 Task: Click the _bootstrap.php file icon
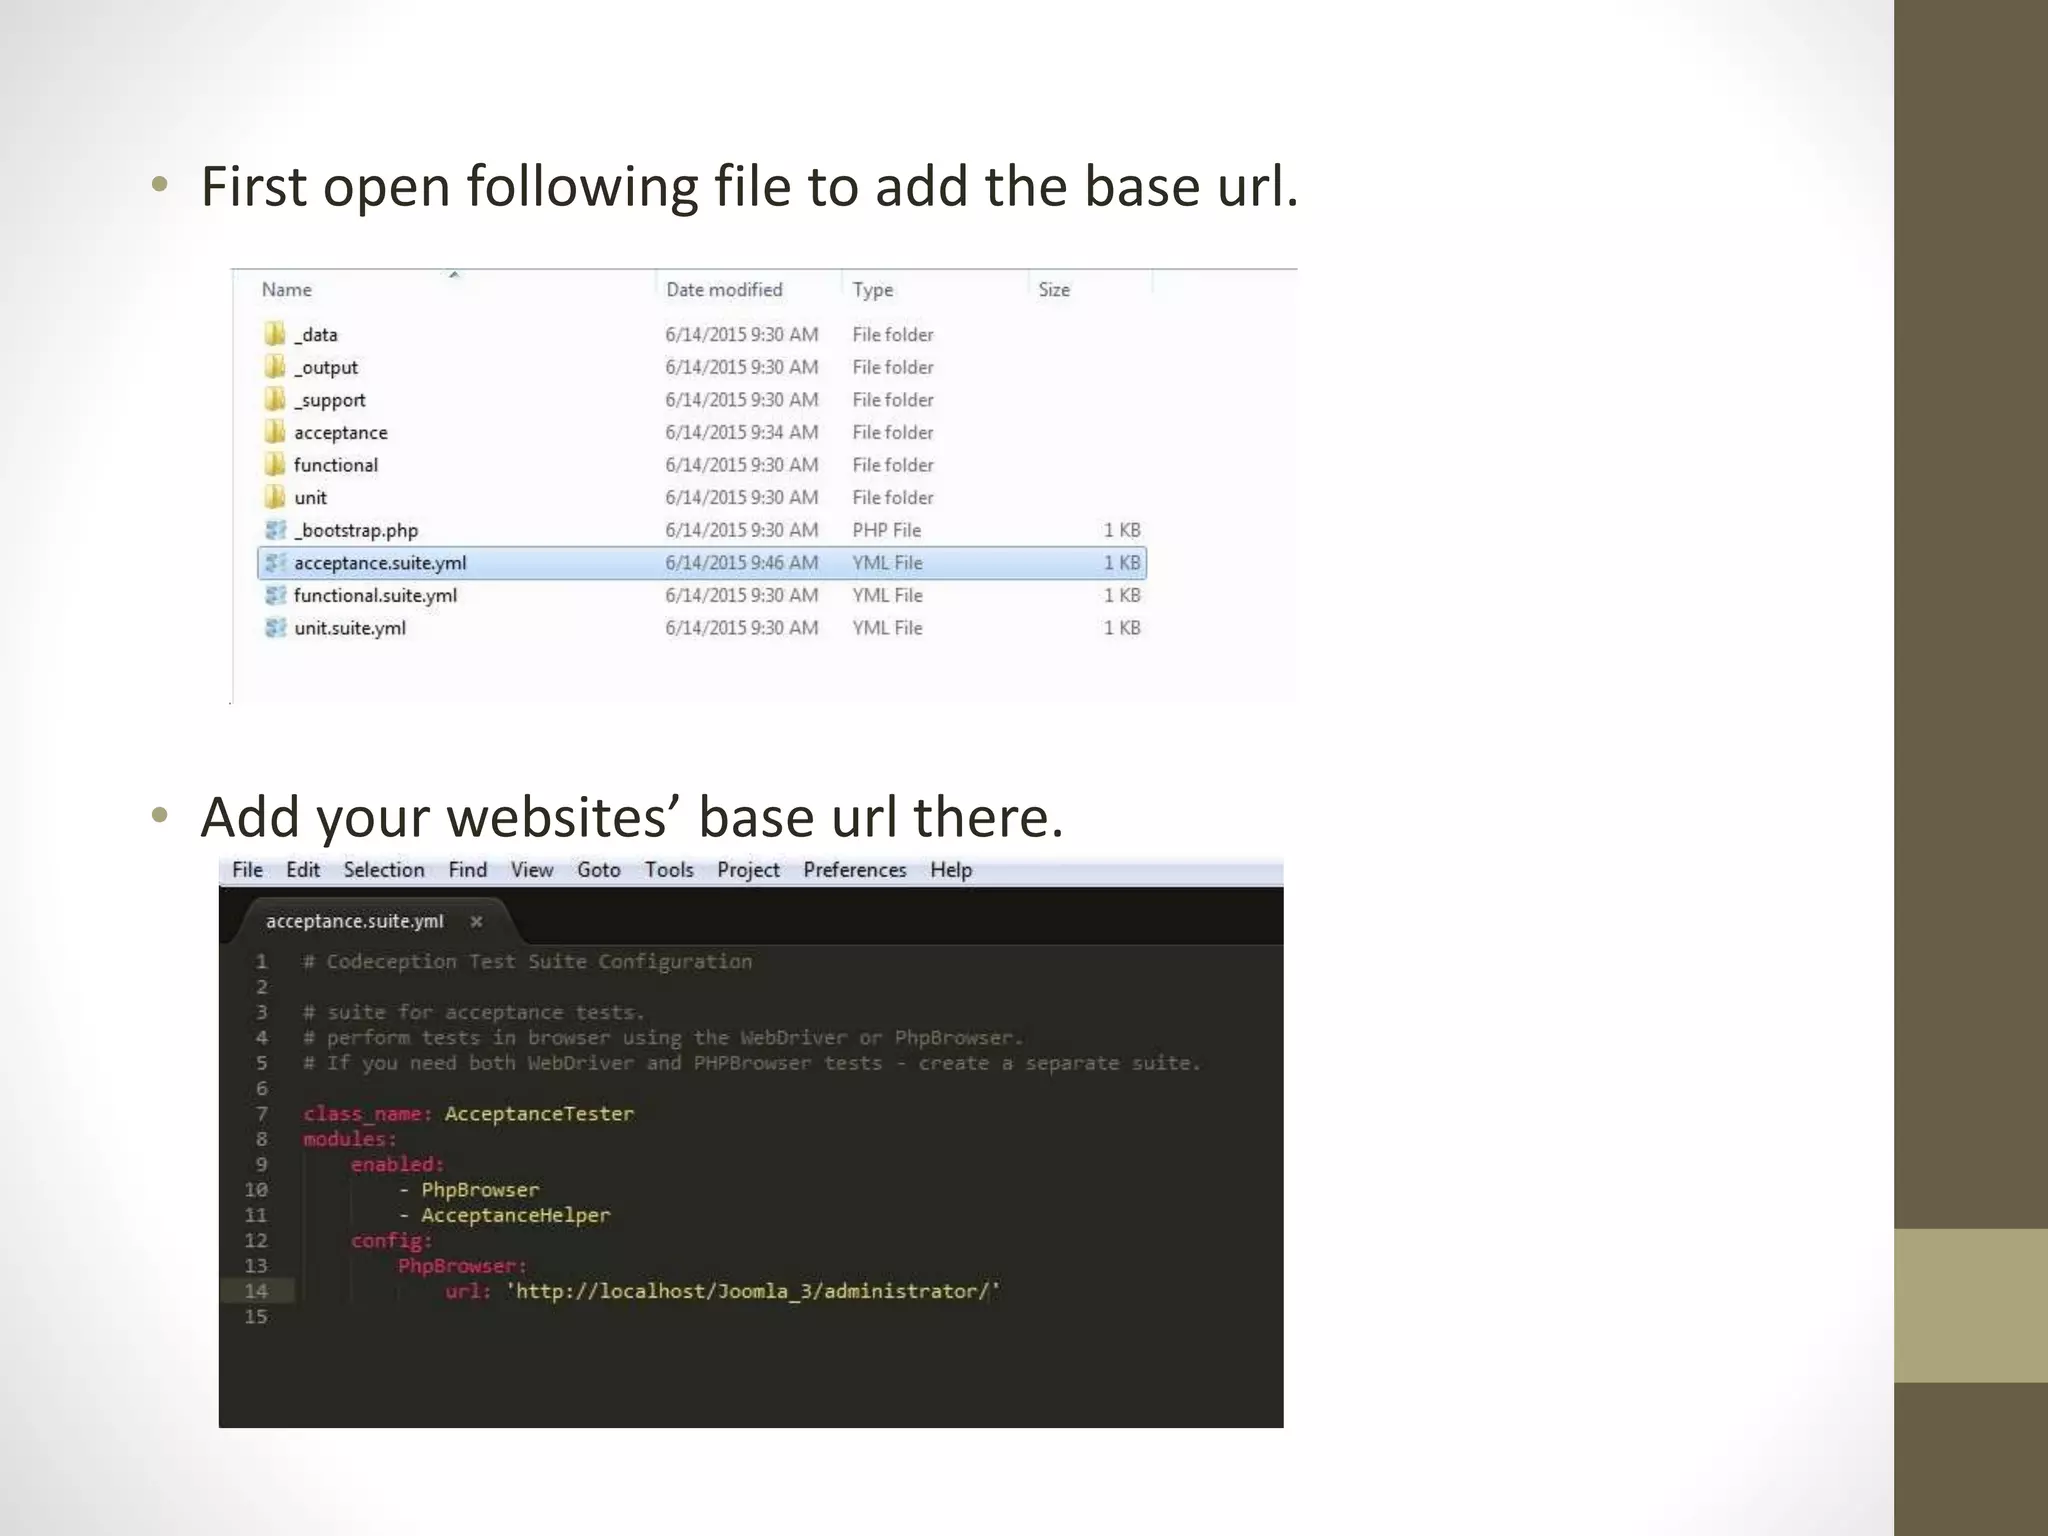(275, 530)
